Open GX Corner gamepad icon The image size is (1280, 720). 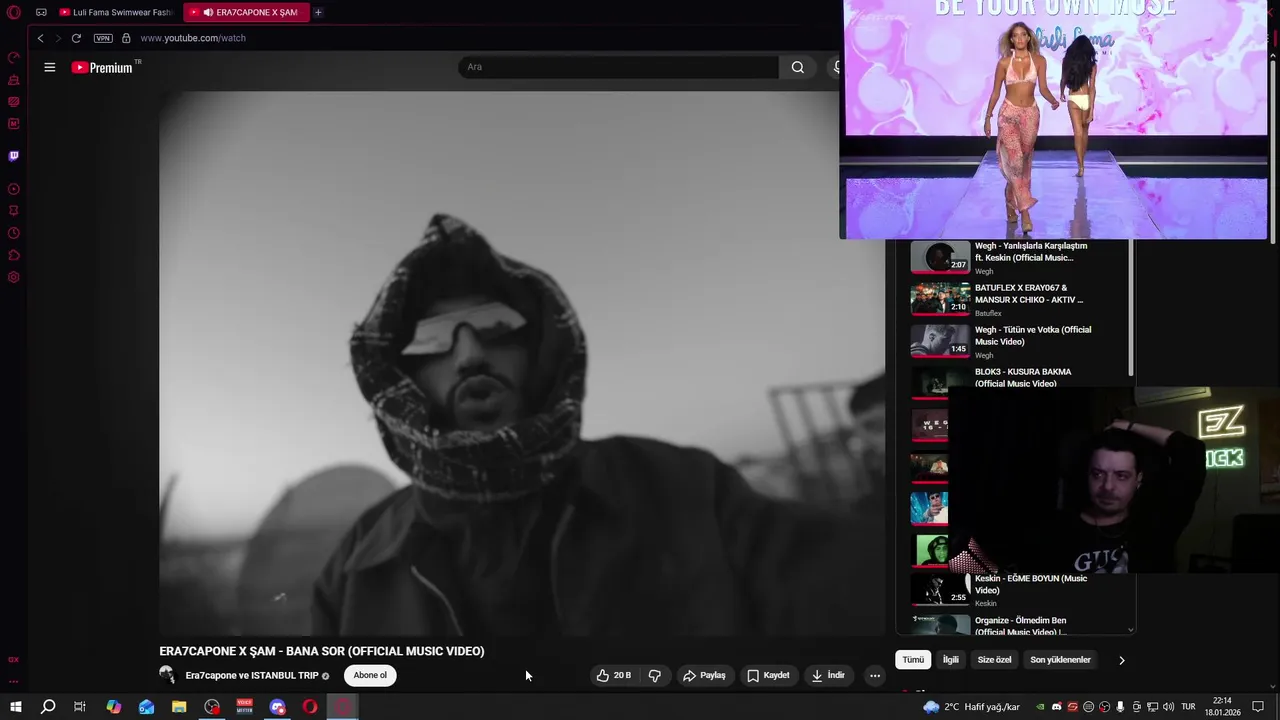[41, 12]
